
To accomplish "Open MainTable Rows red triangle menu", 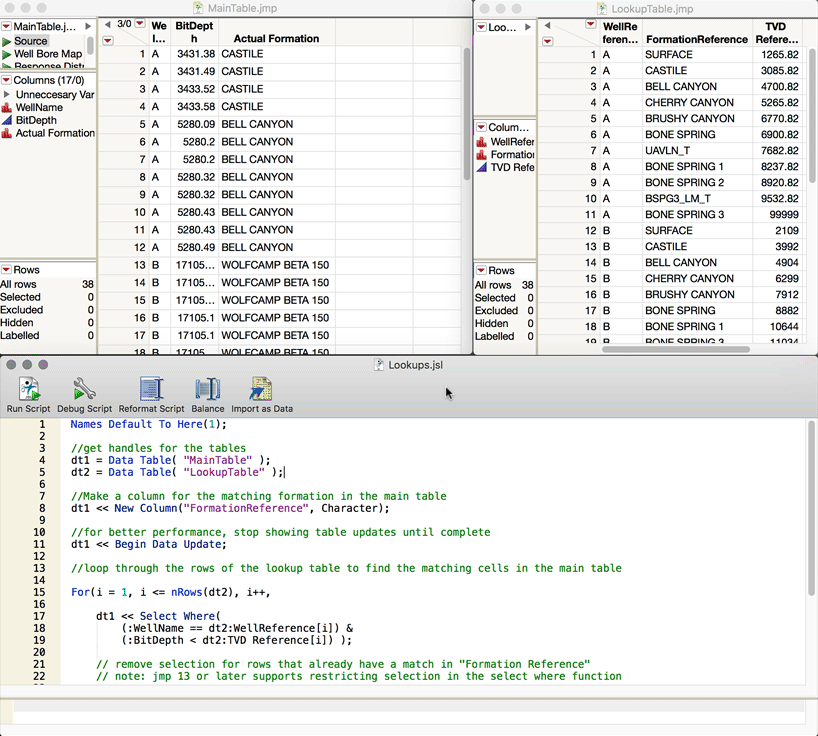I will tap(7, 270).
